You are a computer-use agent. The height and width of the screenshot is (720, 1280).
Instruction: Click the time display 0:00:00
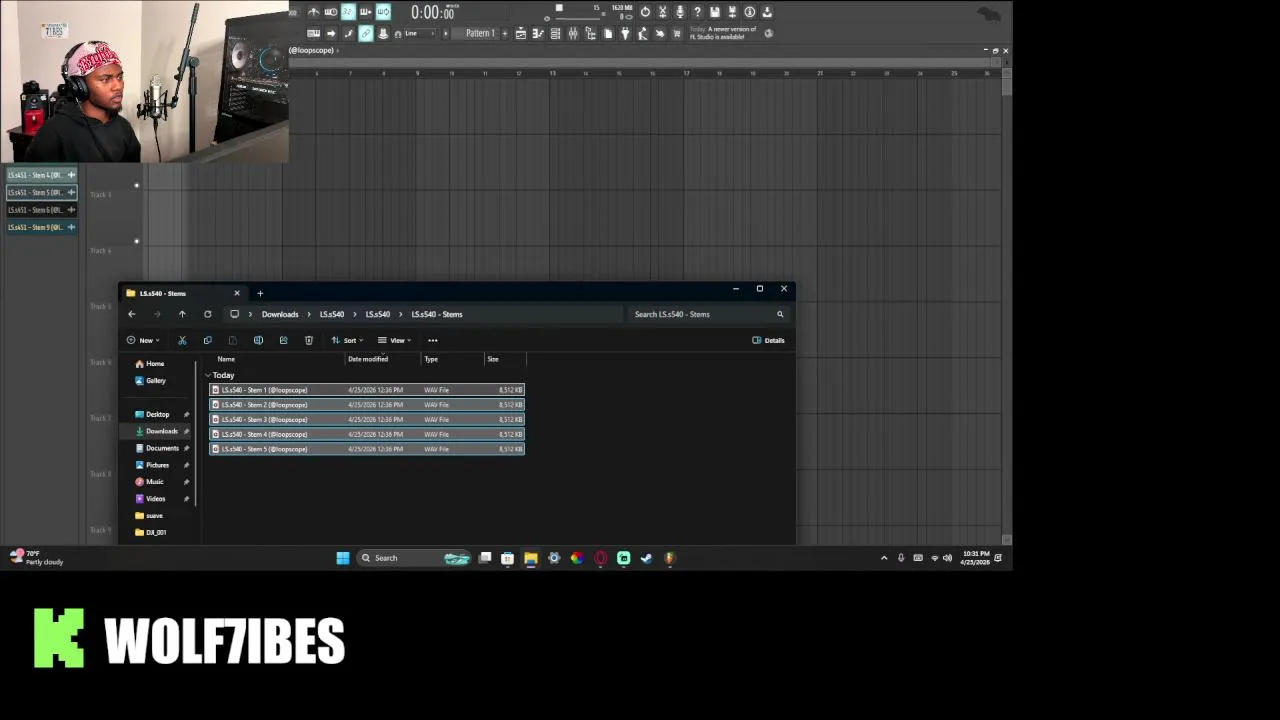click(433, 12)
